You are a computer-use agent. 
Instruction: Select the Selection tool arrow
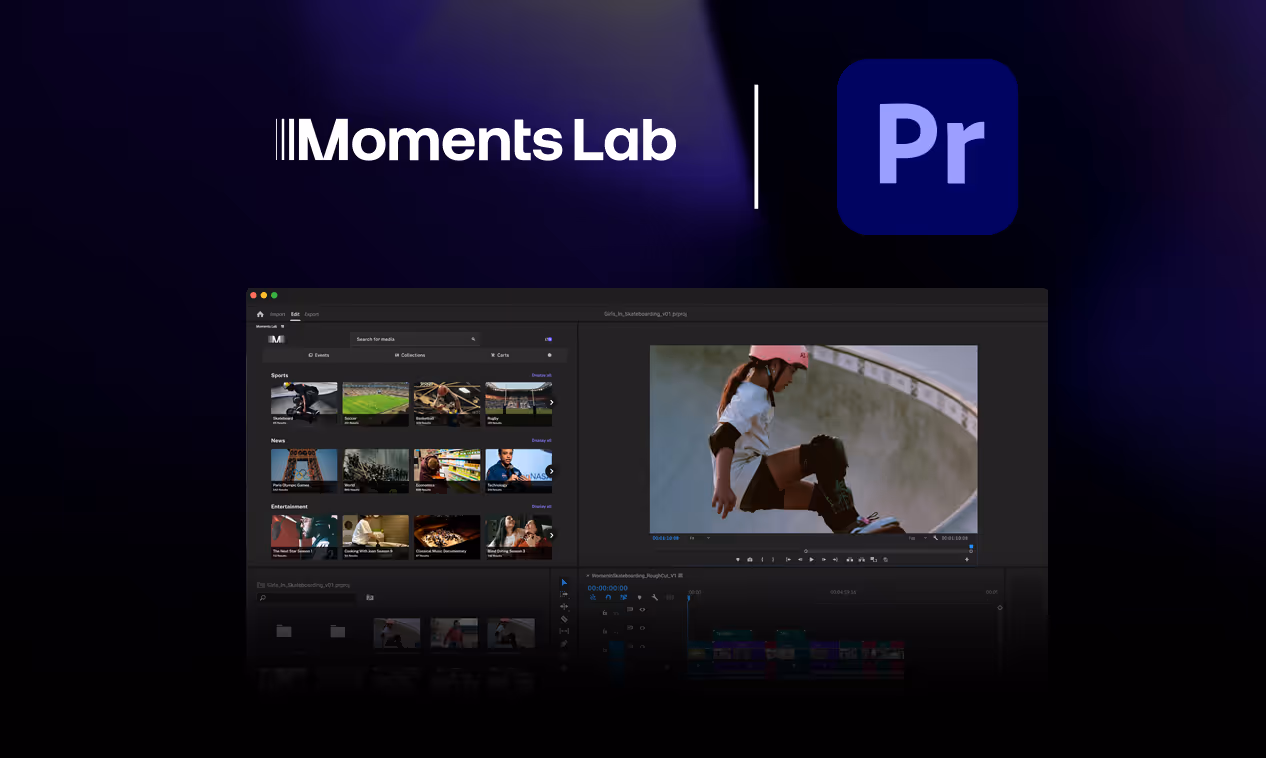[564, 582]
